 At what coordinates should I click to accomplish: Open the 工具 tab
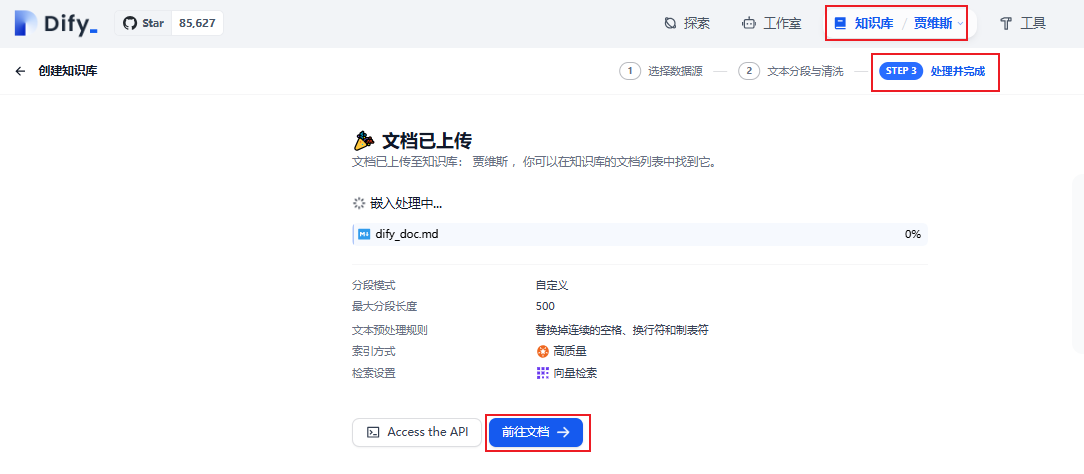pos(1023,23)
